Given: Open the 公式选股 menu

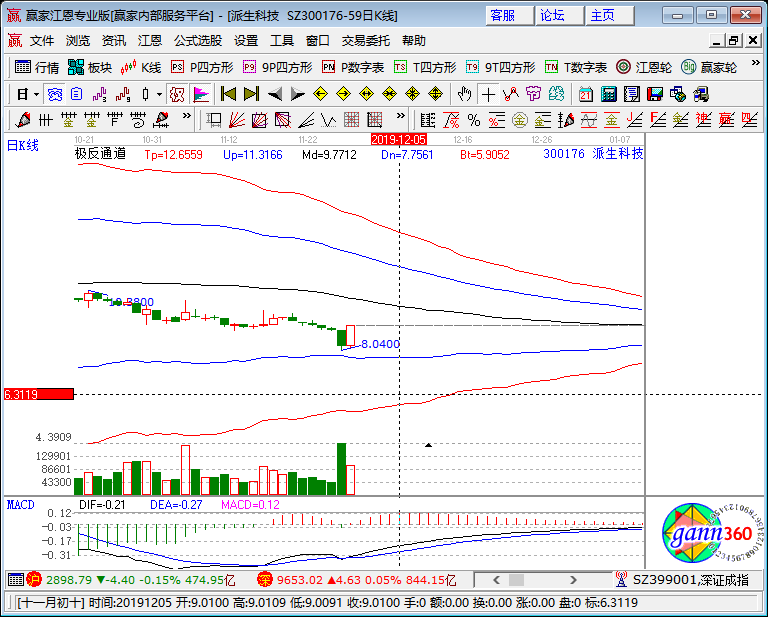Looking at the screenshot, I should point(198,41).
